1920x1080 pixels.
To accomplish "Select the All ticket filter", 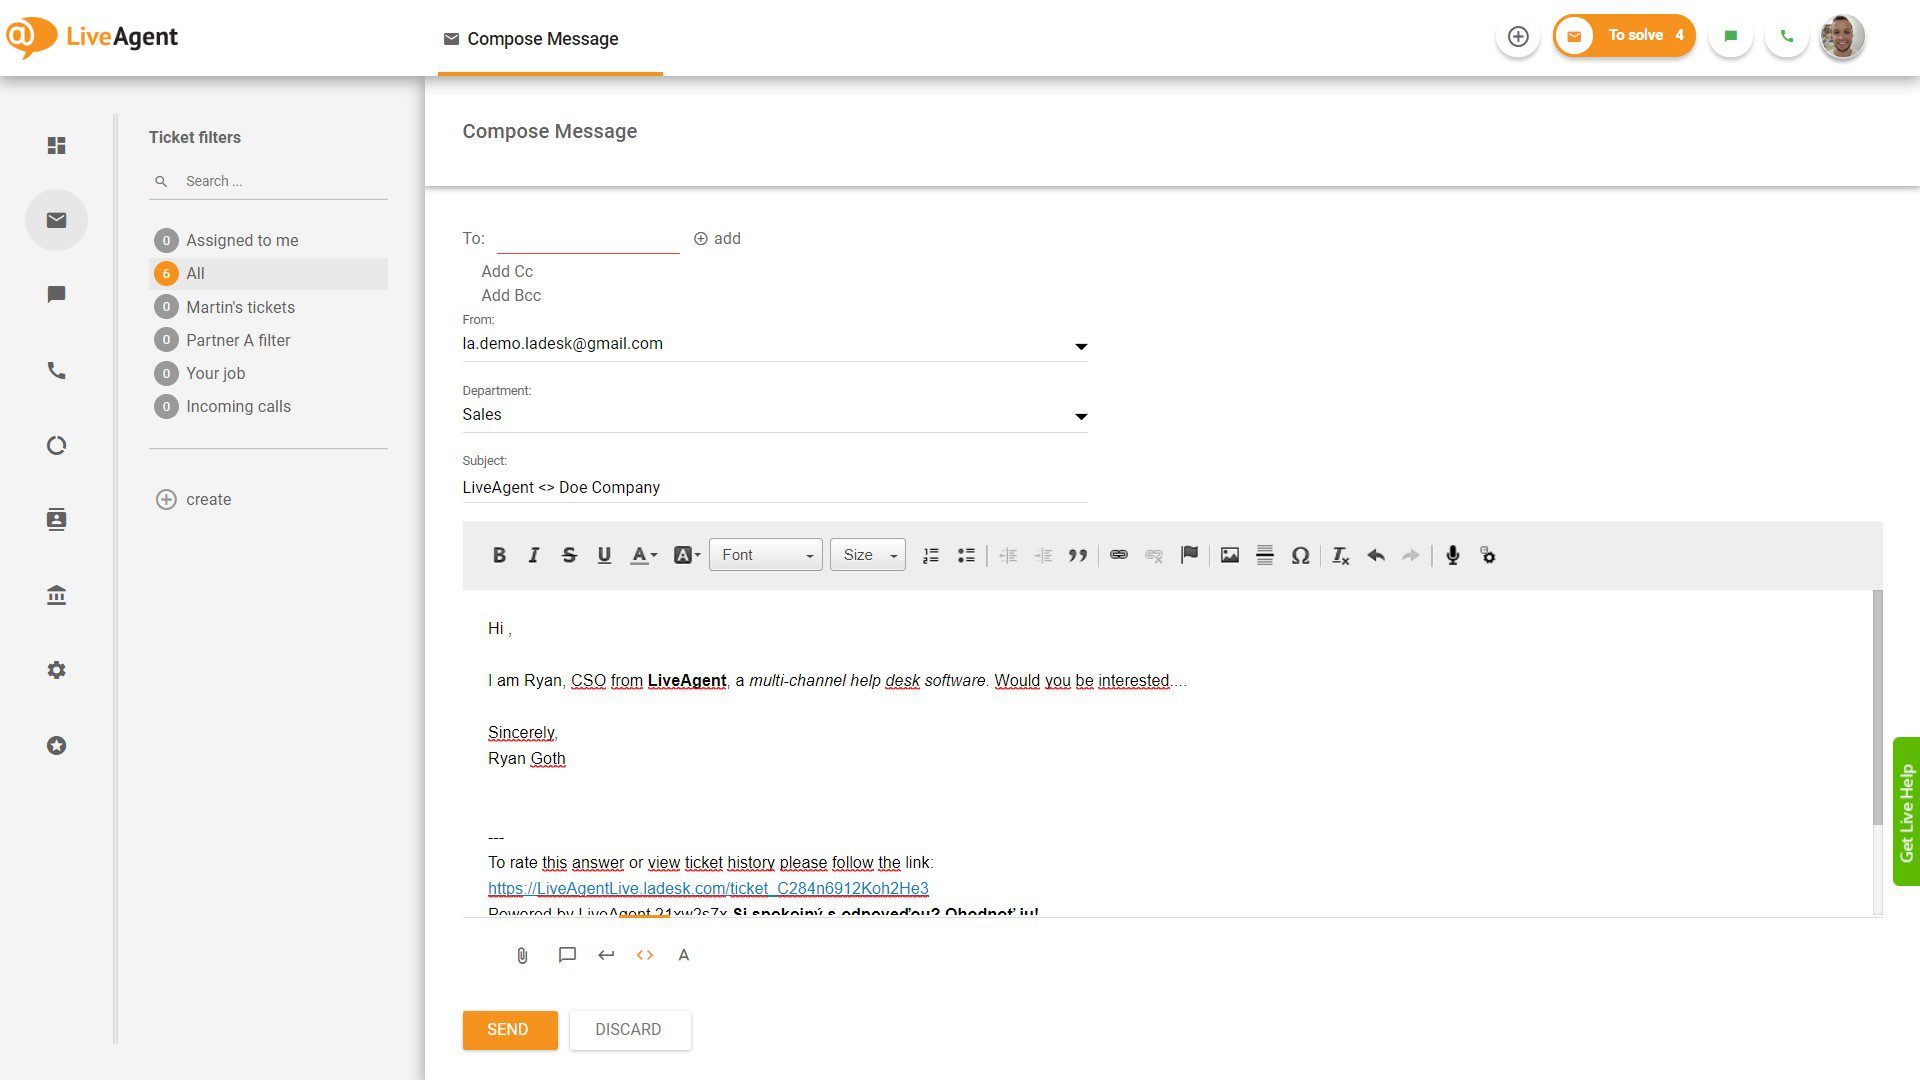I will (x=194, y=273).
